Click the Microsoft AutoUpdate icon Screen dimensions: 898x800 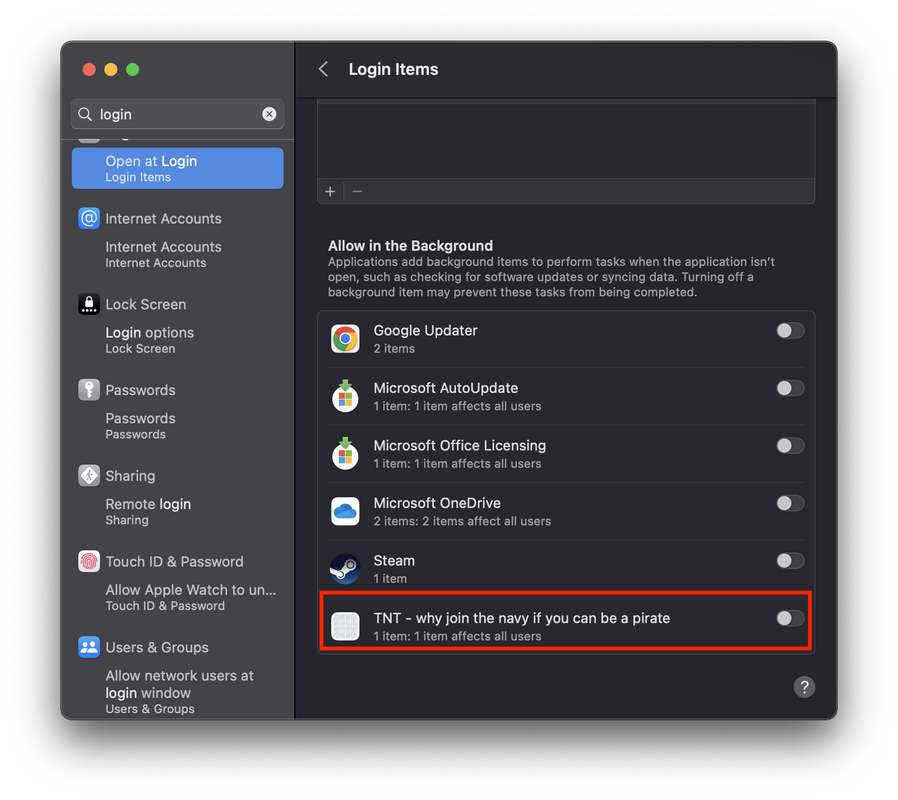345,396
